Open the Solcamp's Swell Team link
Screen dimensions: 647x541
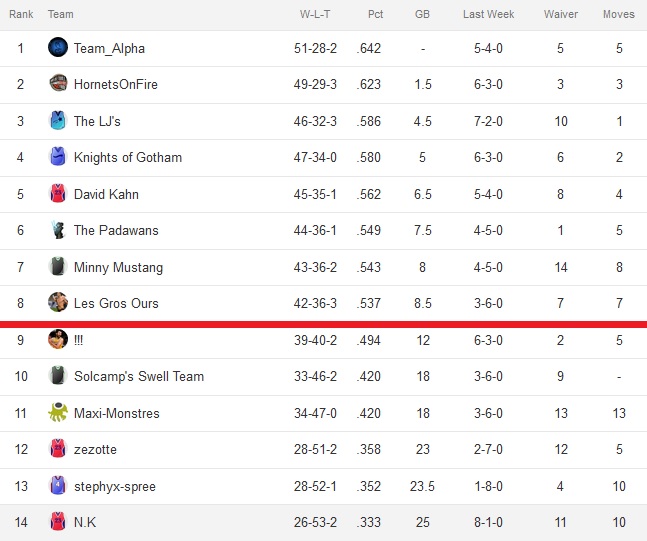pos(139,376)
